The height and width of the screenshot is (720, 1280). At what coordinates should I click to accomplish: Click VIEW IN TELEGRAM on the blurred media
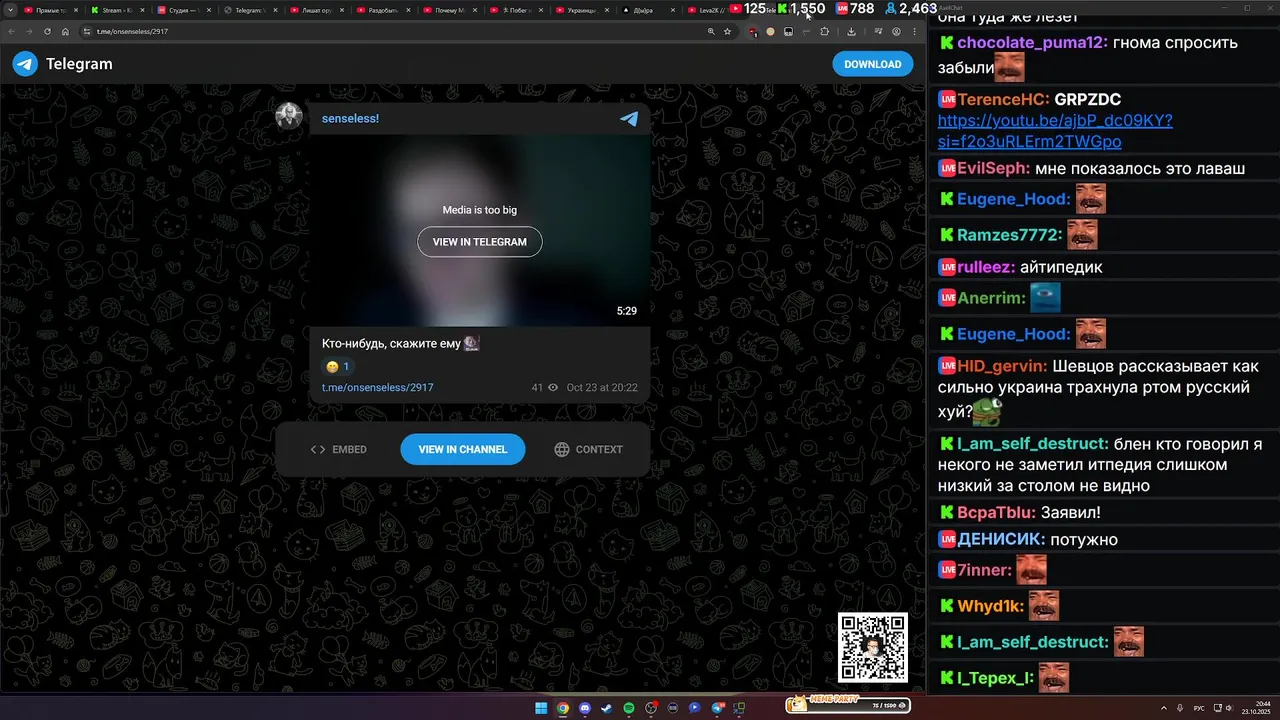pos(480,241)
